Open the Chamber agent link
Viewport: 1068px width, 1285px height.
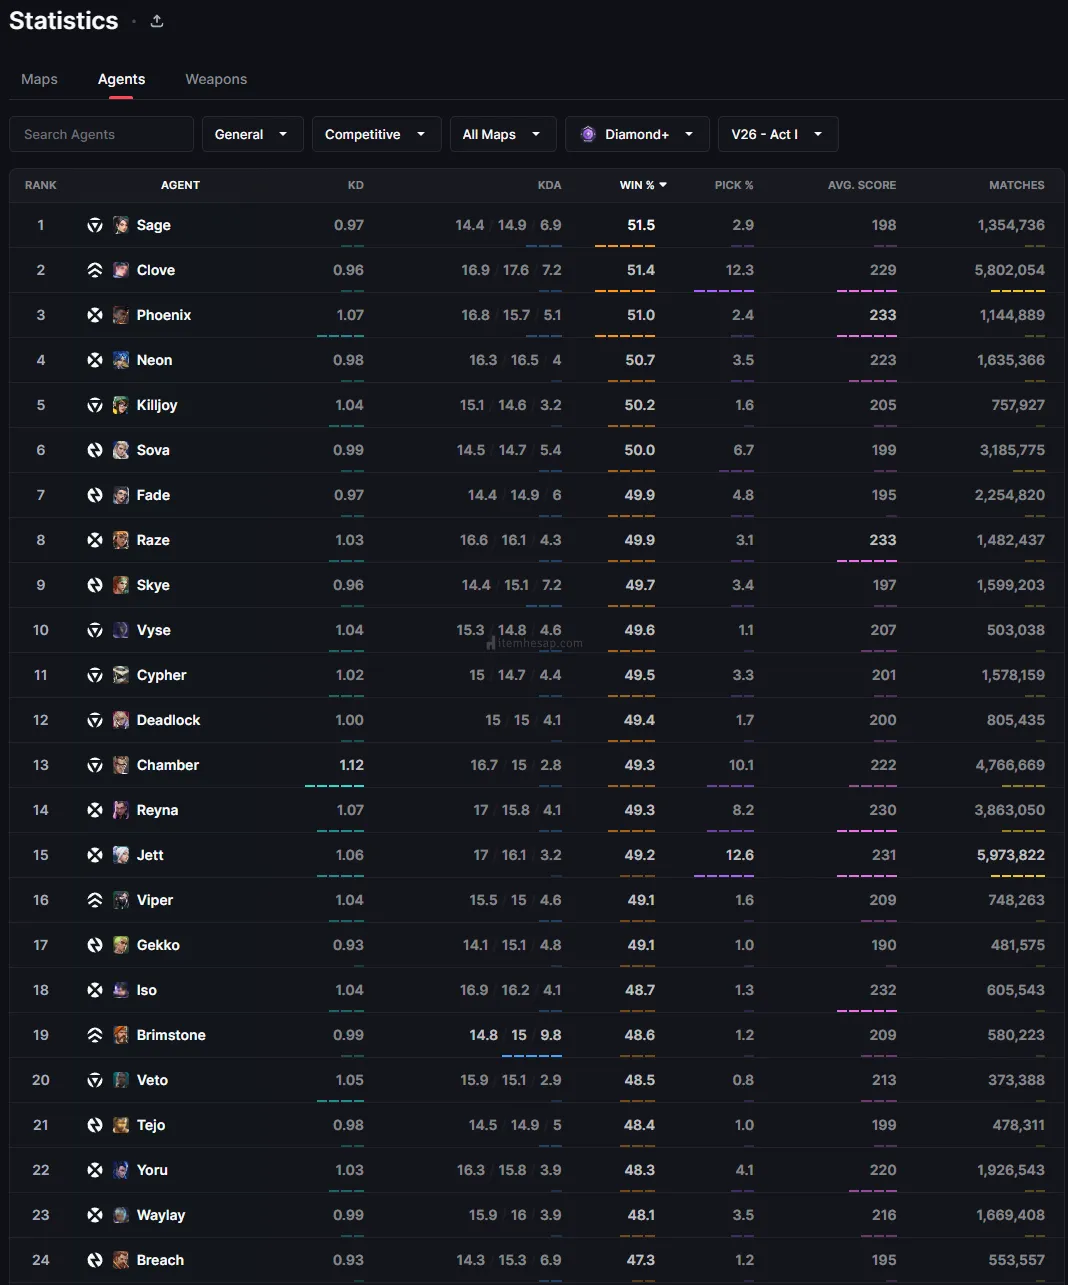(x=167, y=765)
